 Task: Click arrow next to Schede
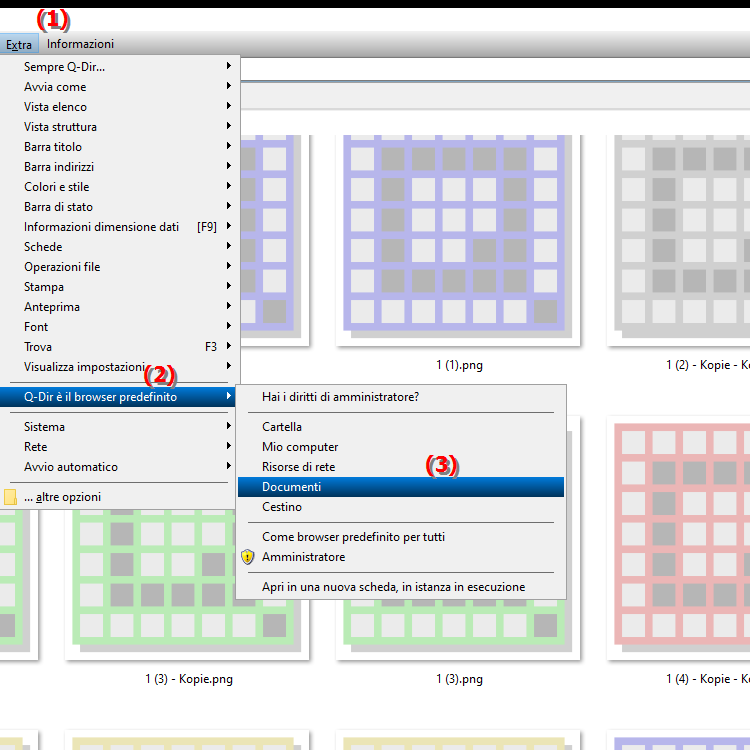click(x=229, y=246)
